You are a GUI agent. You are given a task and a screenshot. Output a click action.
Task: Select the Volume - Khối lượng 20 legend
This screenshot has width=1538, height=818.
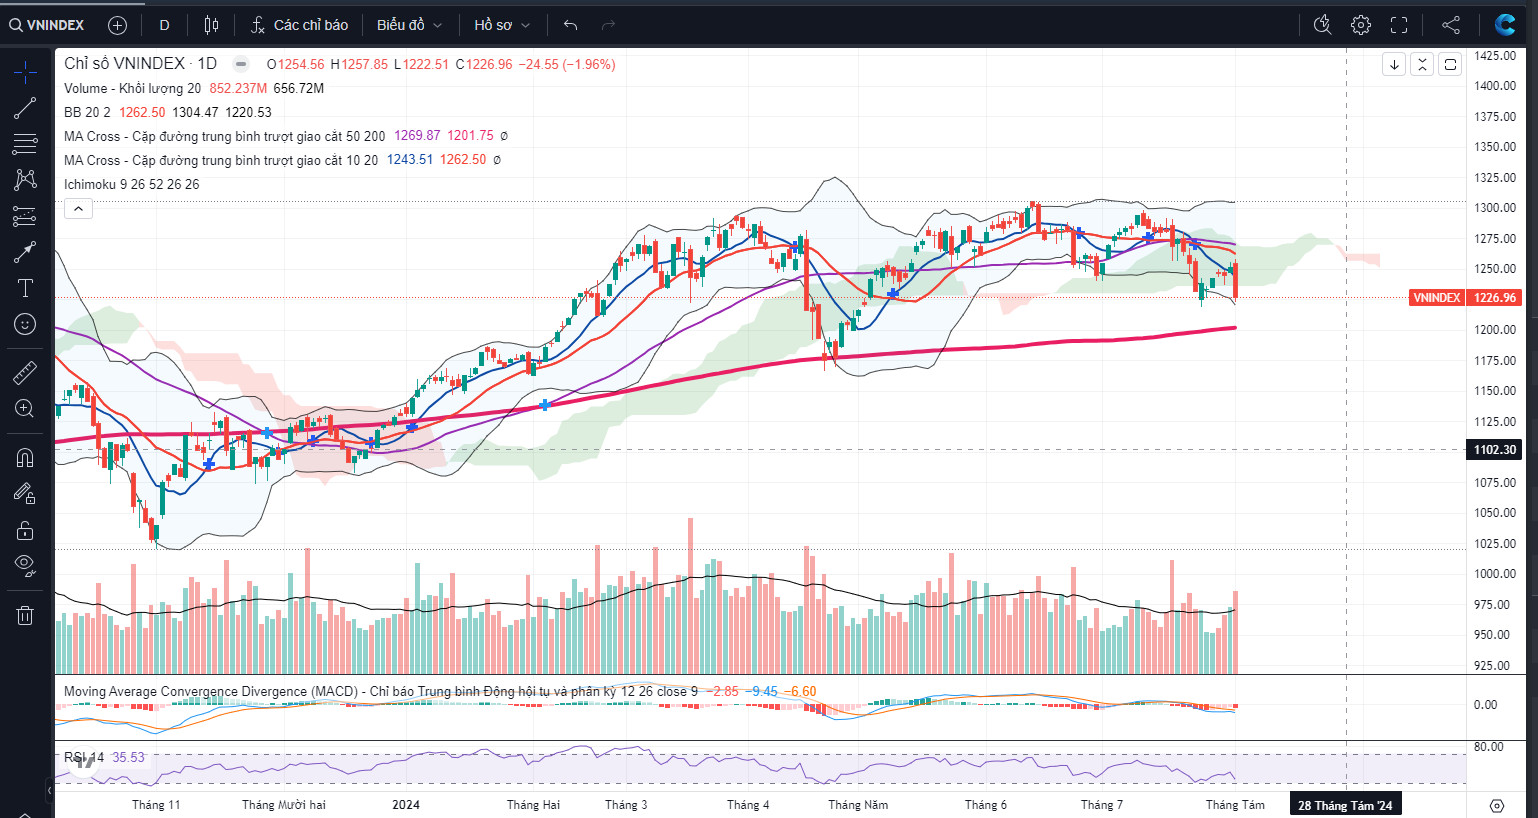(132, 88)
